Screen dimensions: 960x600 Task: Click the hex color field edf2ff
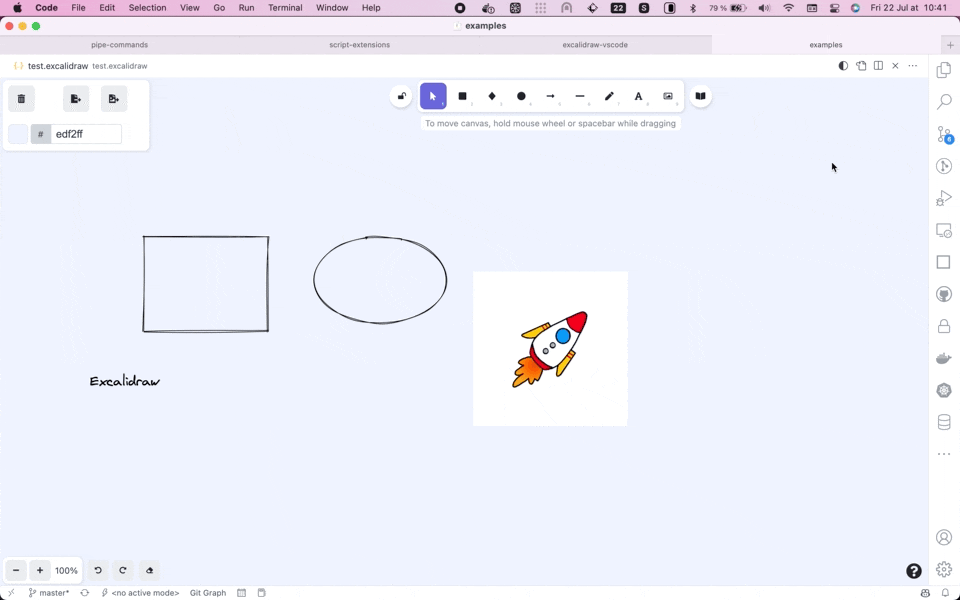tap(86, 134)
